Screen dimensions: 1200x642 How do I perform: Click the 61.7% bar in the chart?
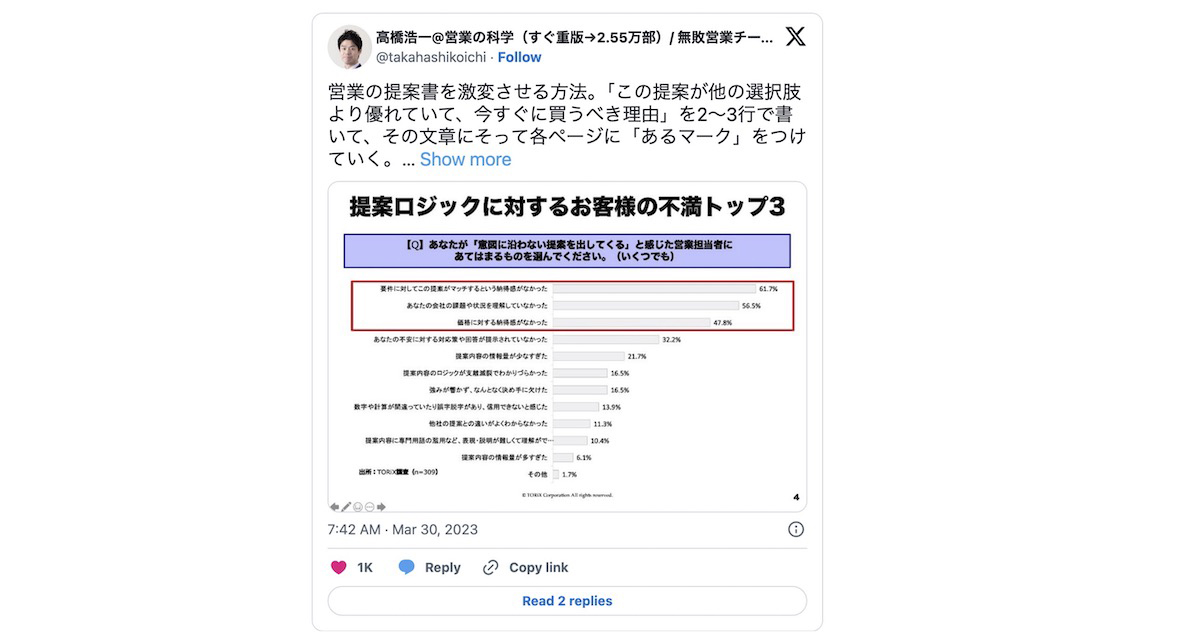[654, 288]
